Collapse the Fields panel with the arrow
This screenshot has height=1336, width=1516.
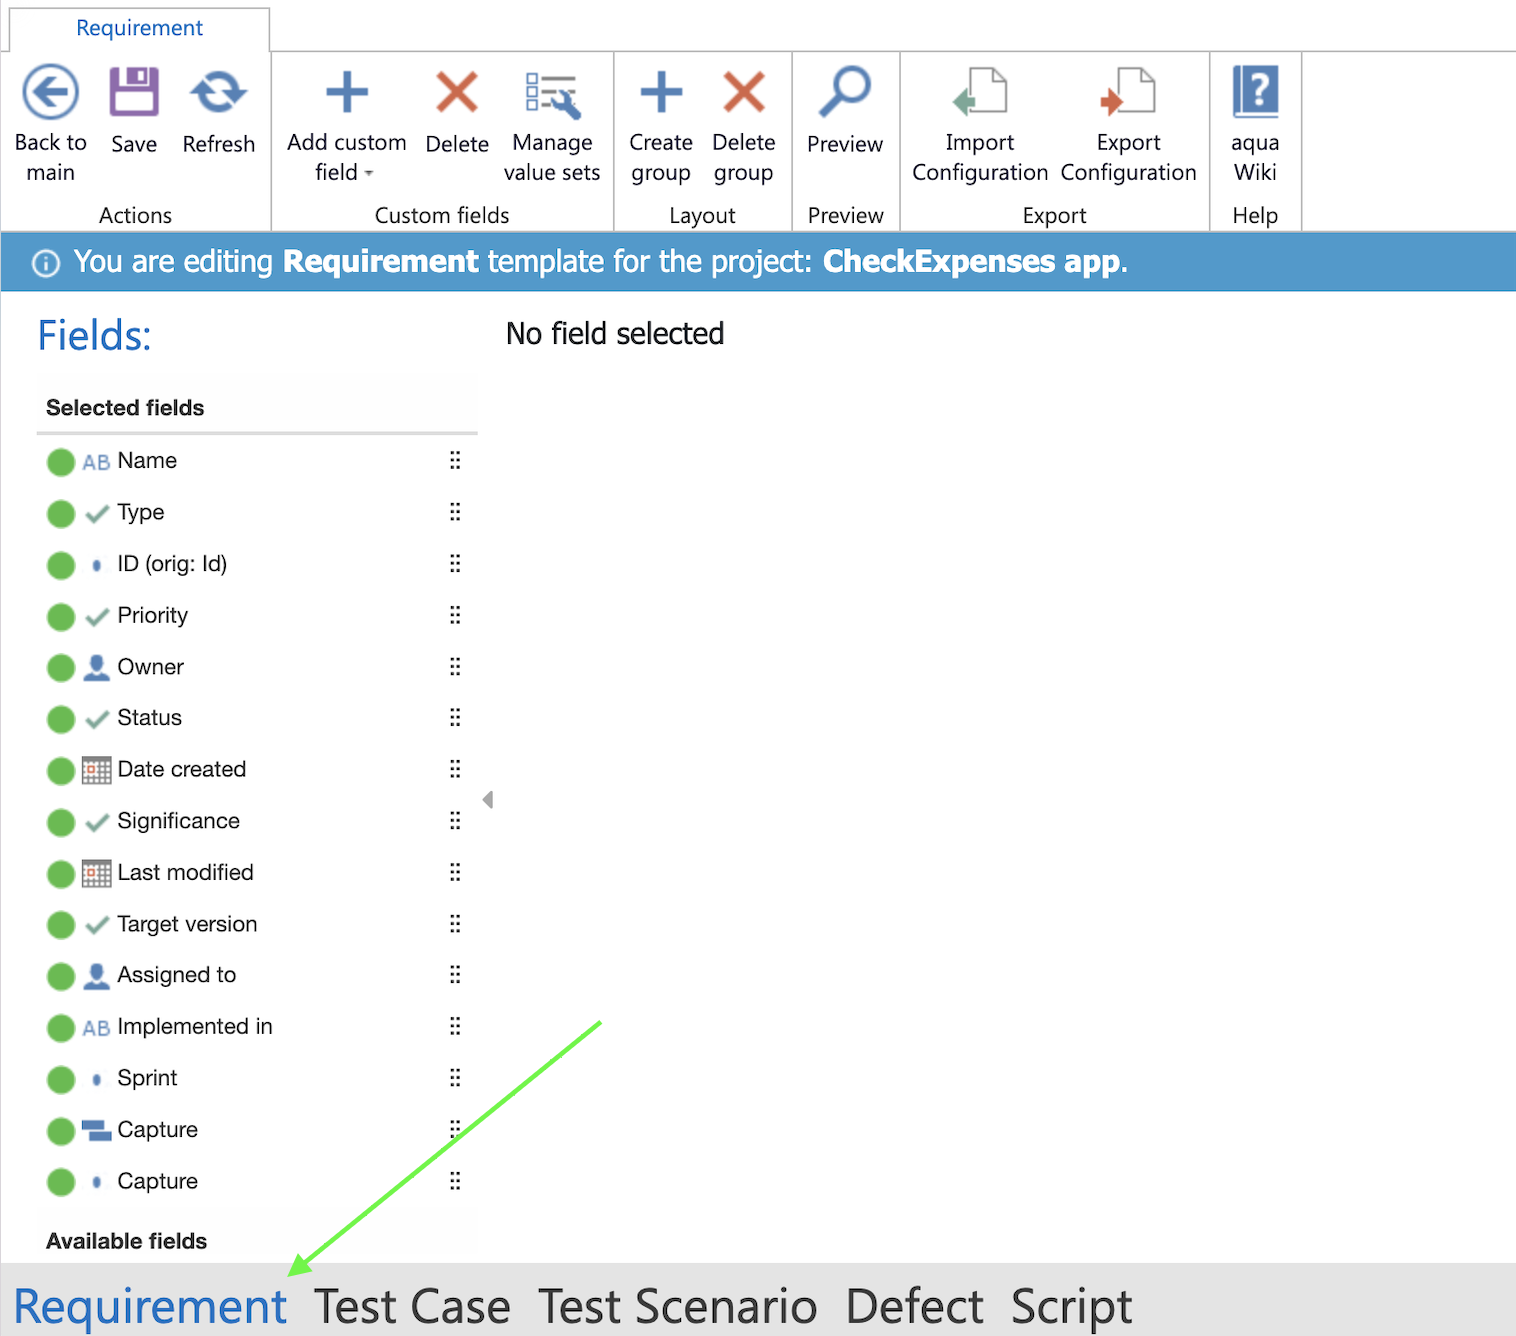pos(488,800)
